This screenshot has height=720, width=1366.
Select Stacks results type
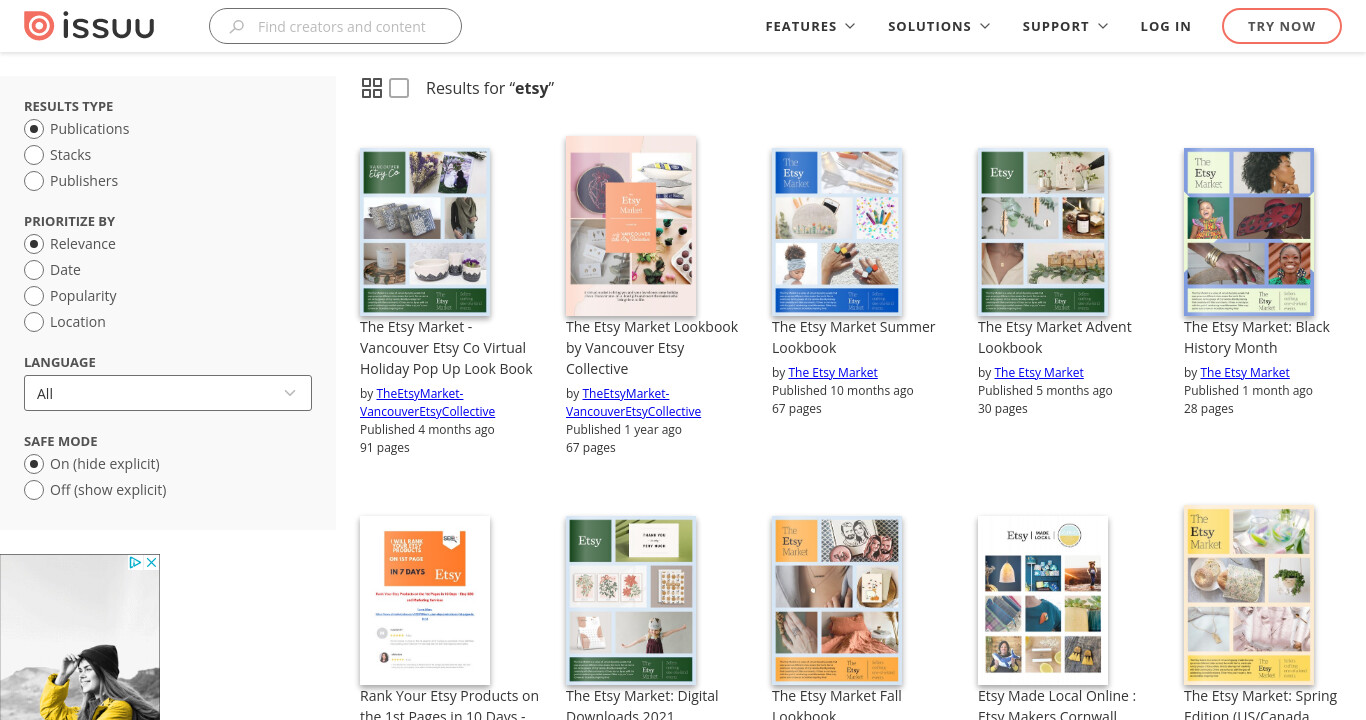(34, 155)
